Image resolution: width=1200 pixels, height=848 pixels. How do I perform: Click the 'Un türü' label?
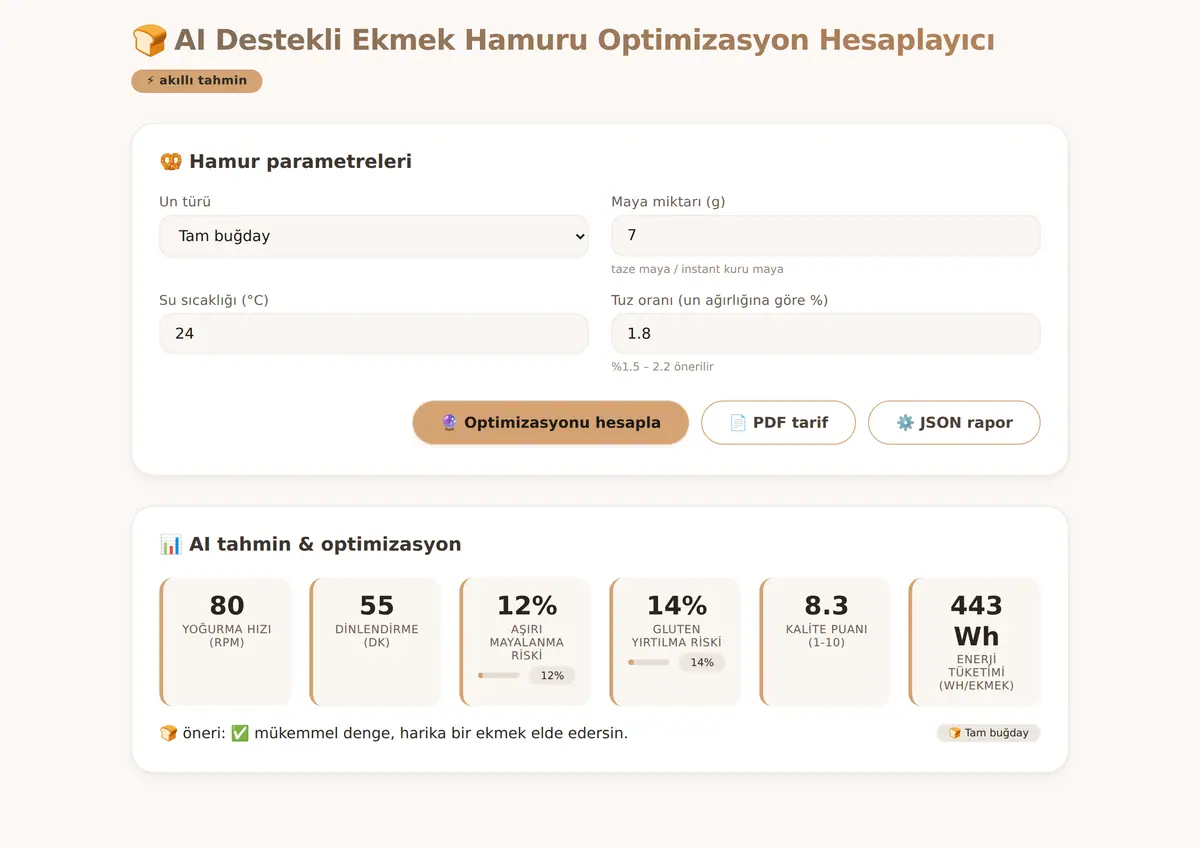point(185,202)
